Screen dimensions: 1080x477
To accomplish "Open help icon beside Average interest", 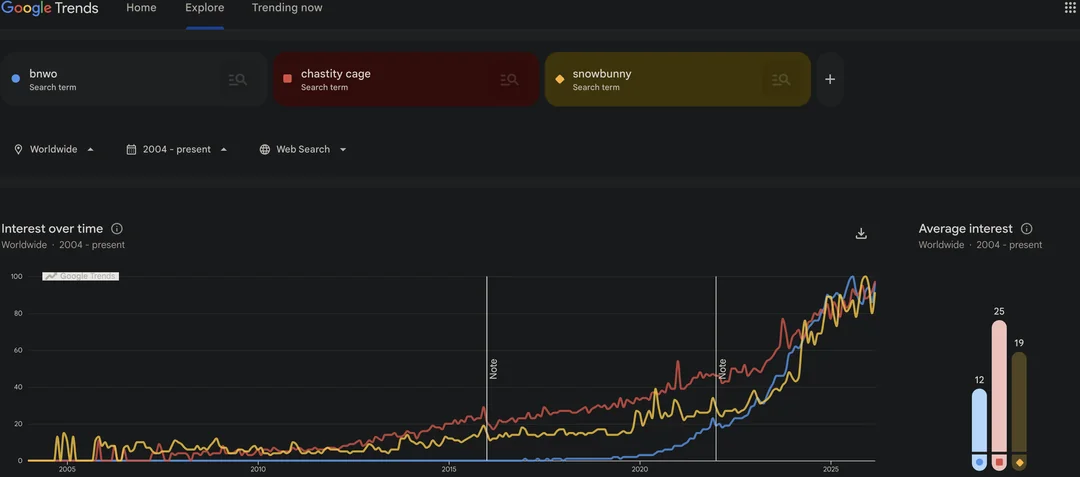I will click(1026, 229).
